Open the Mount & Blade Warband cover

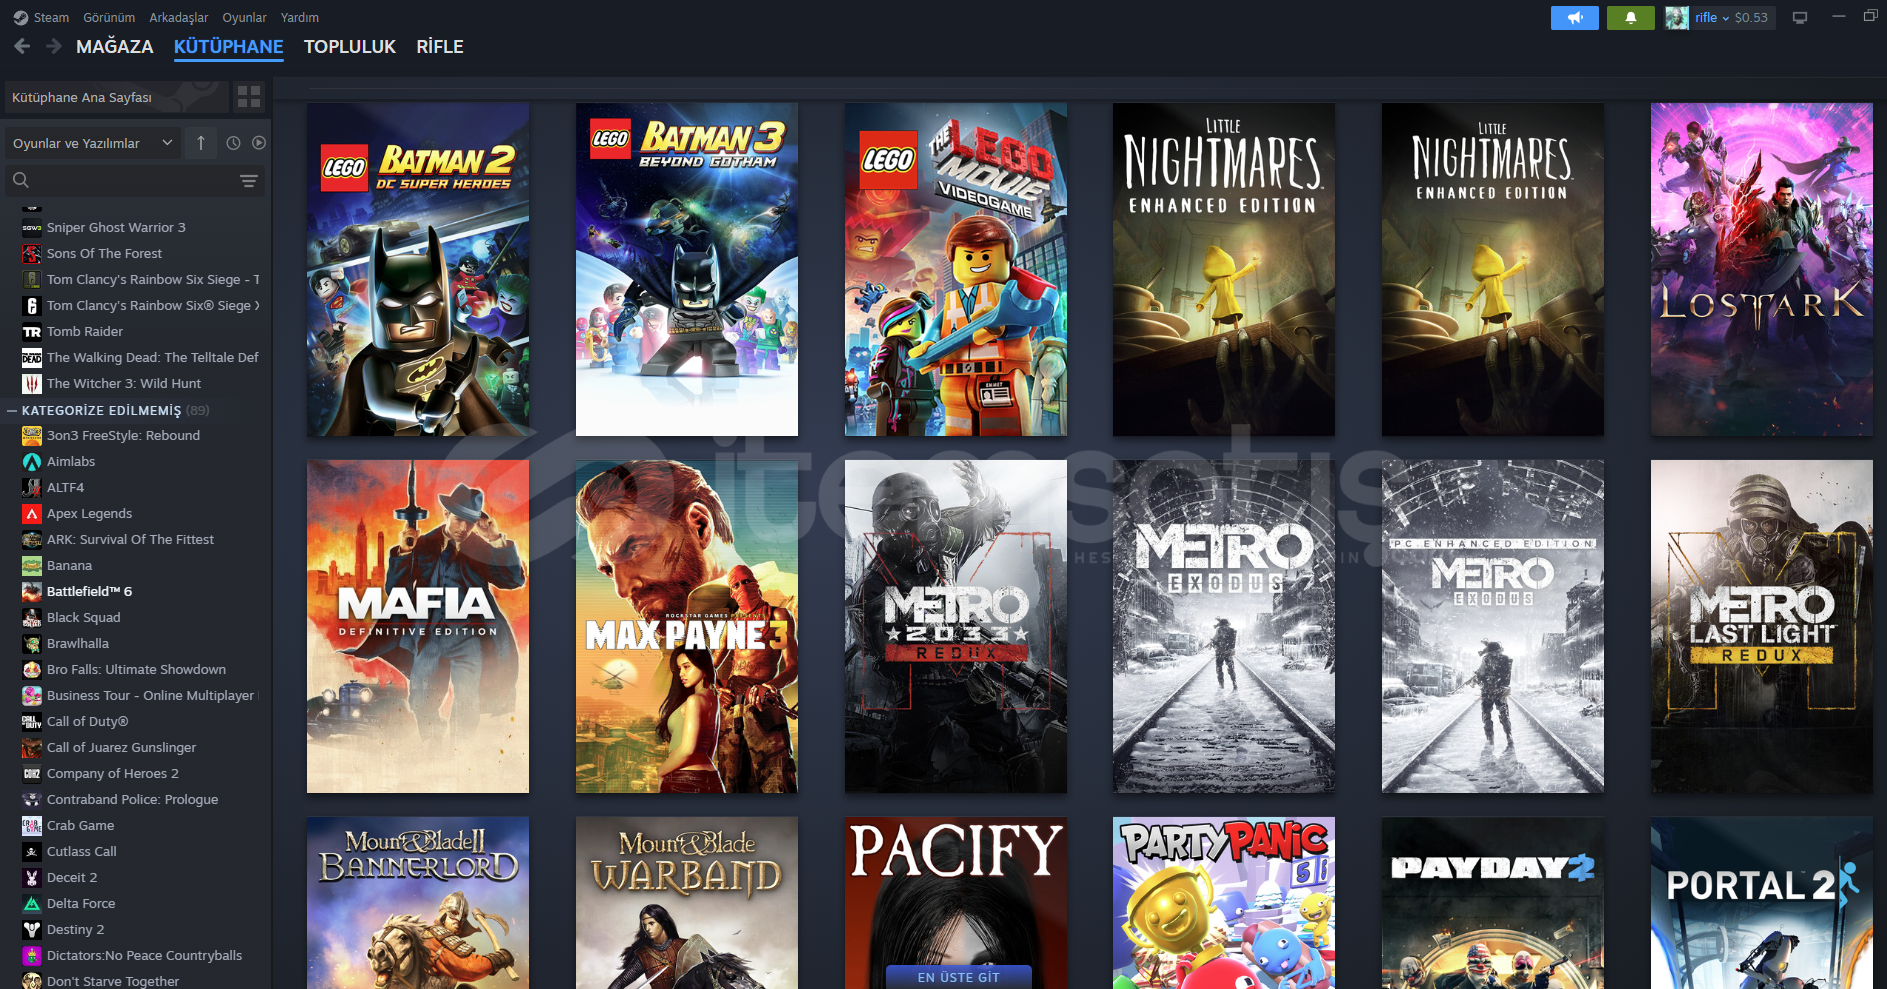[x=687, y=903]
